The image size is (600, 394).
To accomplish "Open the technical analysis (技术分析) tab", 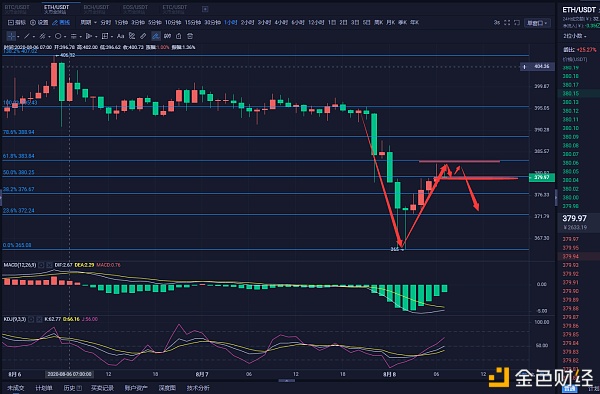I will [198, 388].
